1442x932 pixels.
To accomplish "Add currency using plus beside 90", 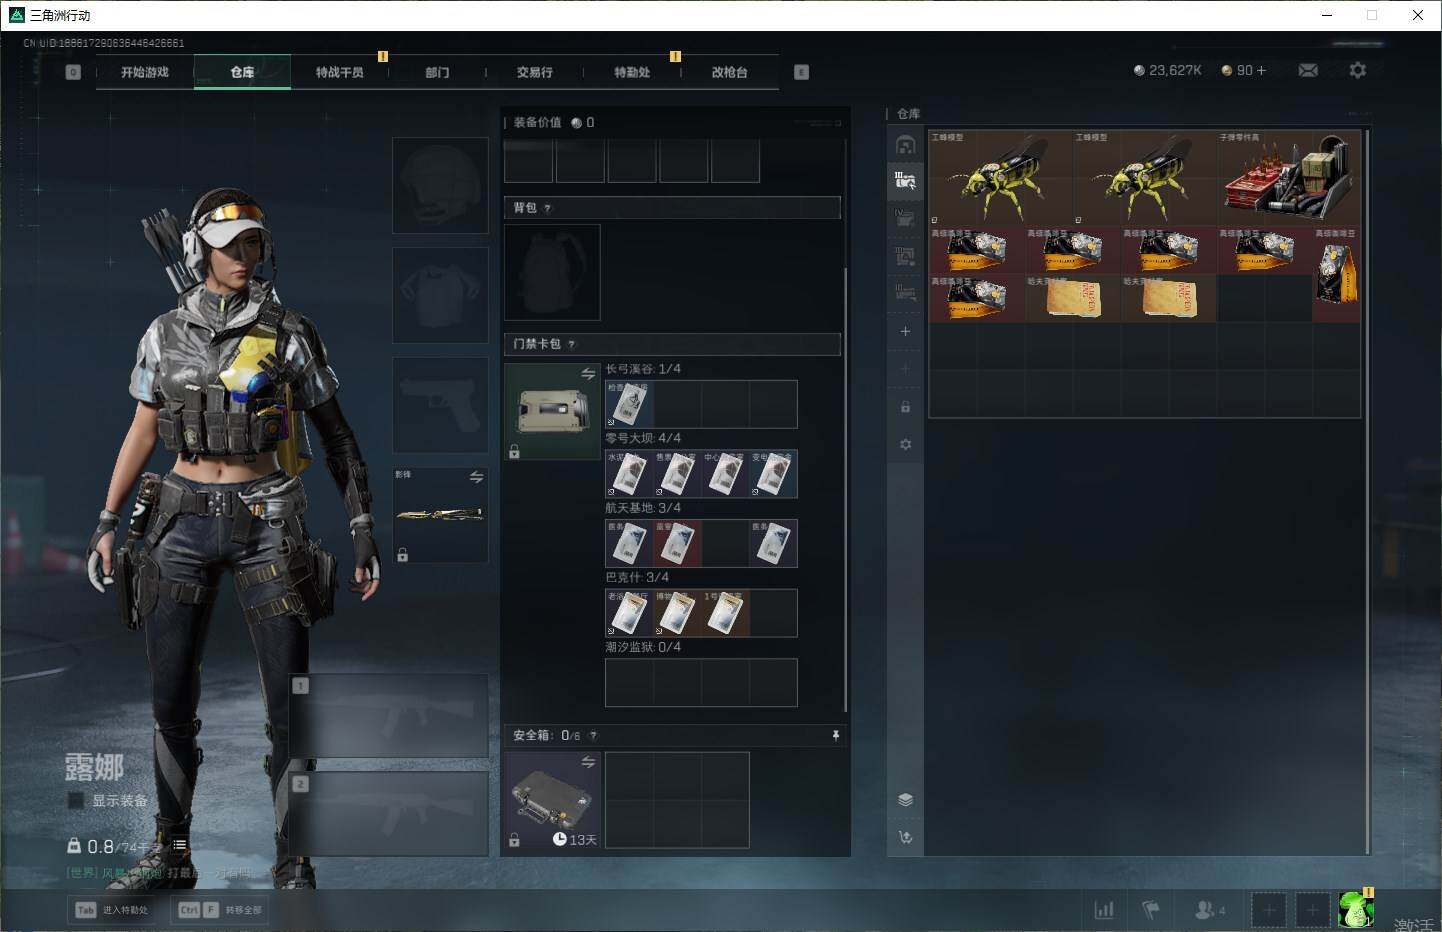I will point(1261,70).
